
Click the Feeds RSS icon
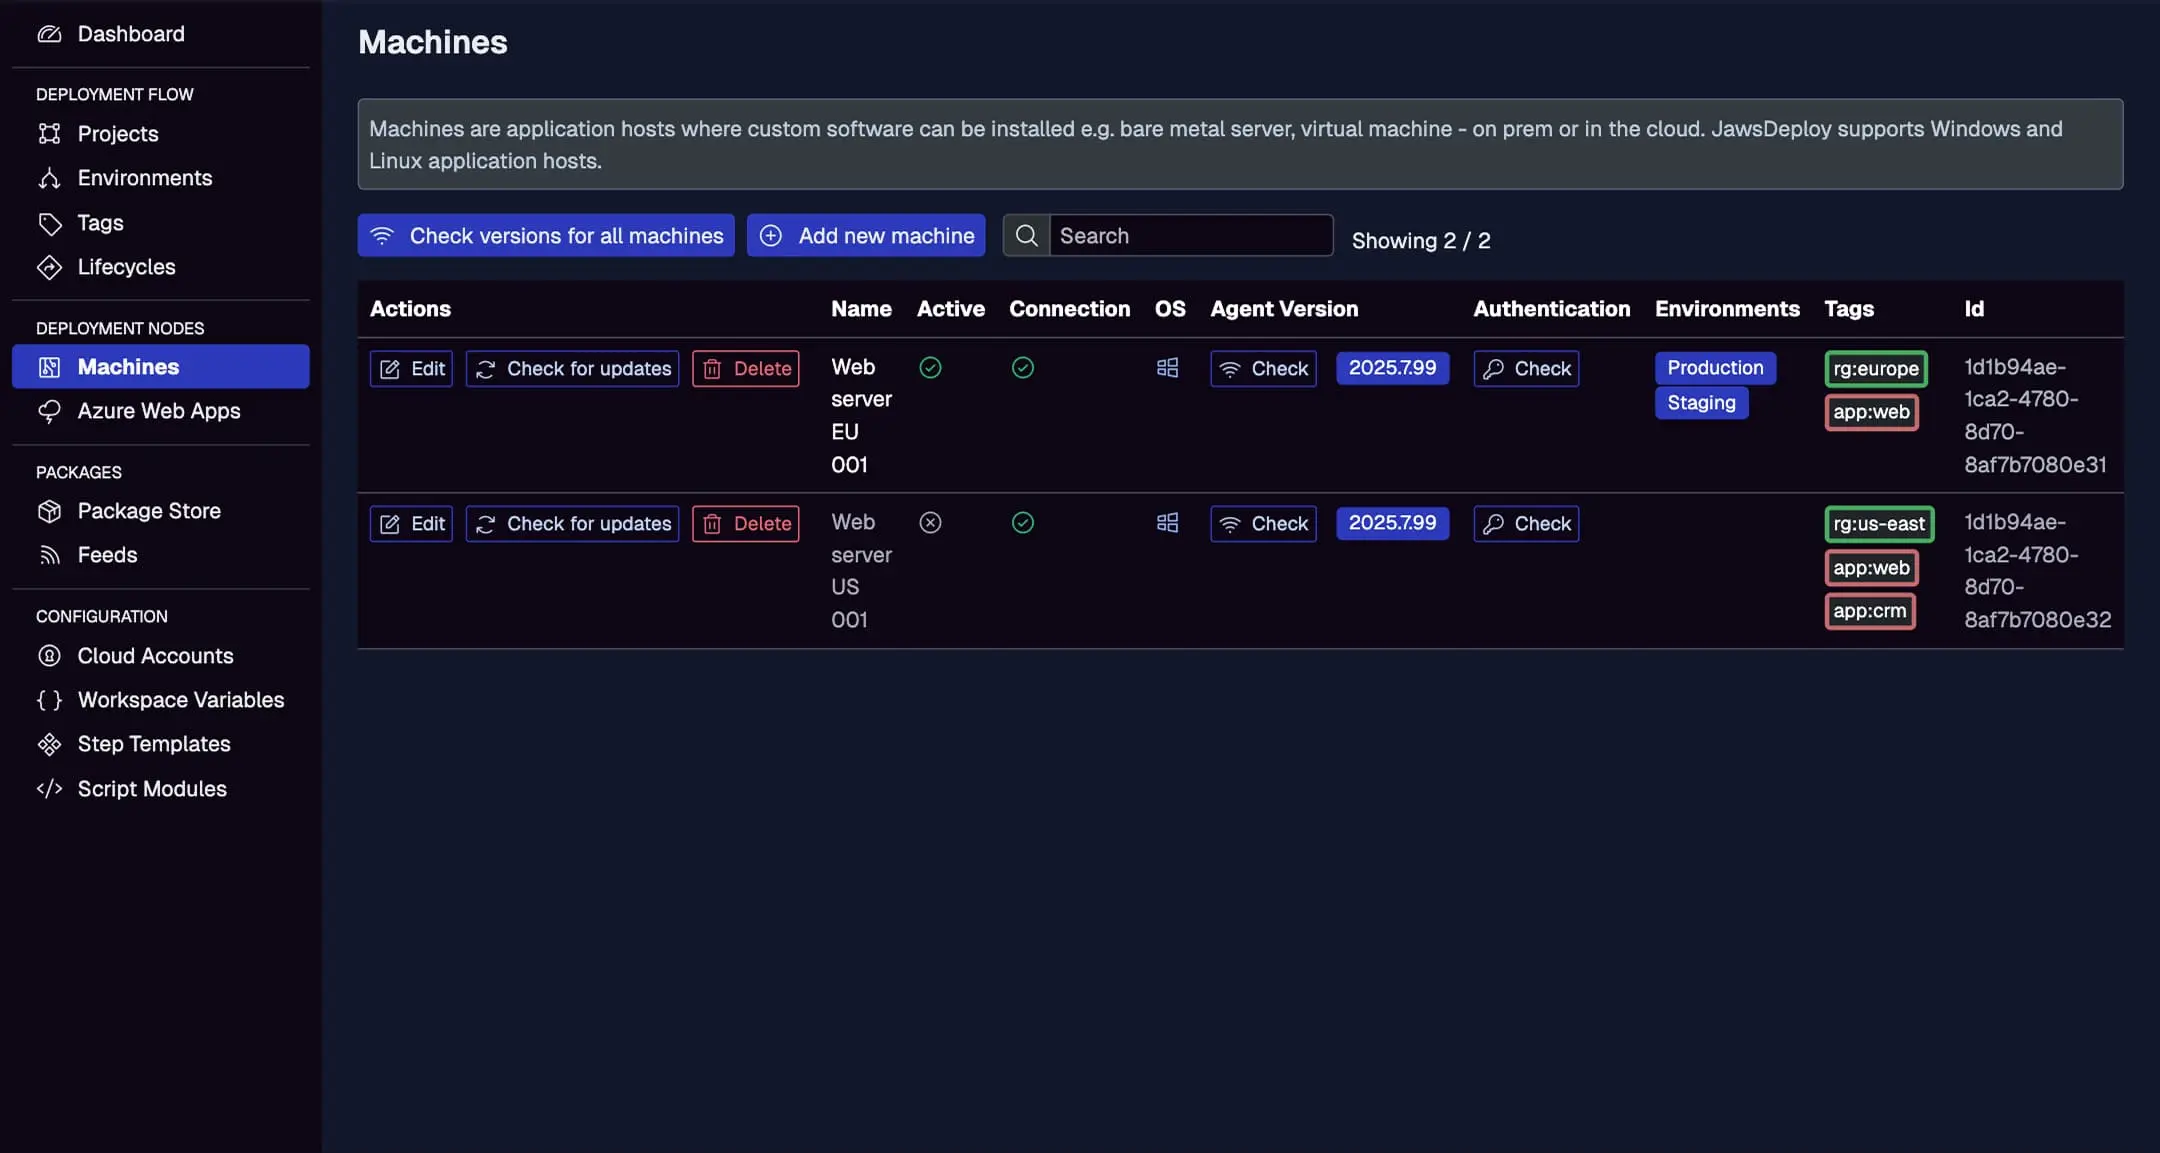click(x=51, y=554)
